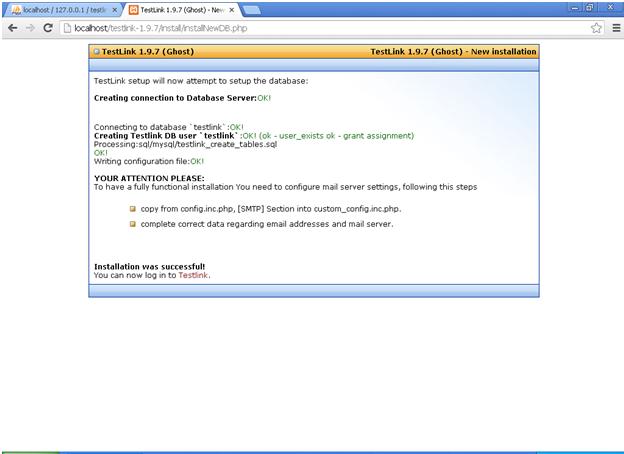This screenshot has width=624, height=454.
Task: Open a new browser tab
Action: 252,10
